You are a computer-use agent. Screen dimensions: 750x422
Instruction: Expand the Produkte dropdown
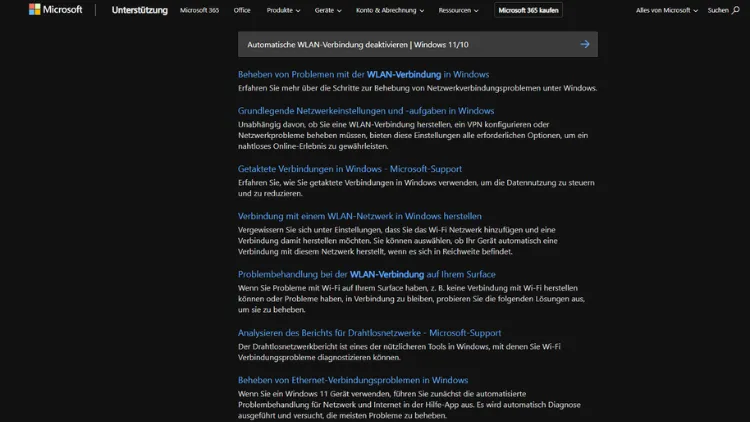[283, 10]
